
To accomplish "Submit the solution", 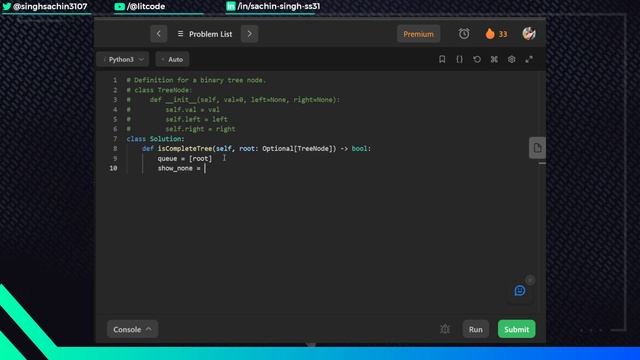I will point(516,329).
